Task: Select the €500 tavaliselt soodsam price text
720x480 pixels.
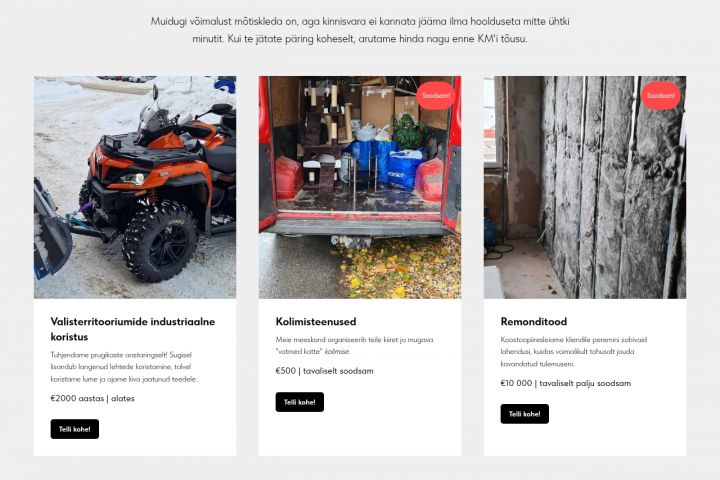Action: 324,371
